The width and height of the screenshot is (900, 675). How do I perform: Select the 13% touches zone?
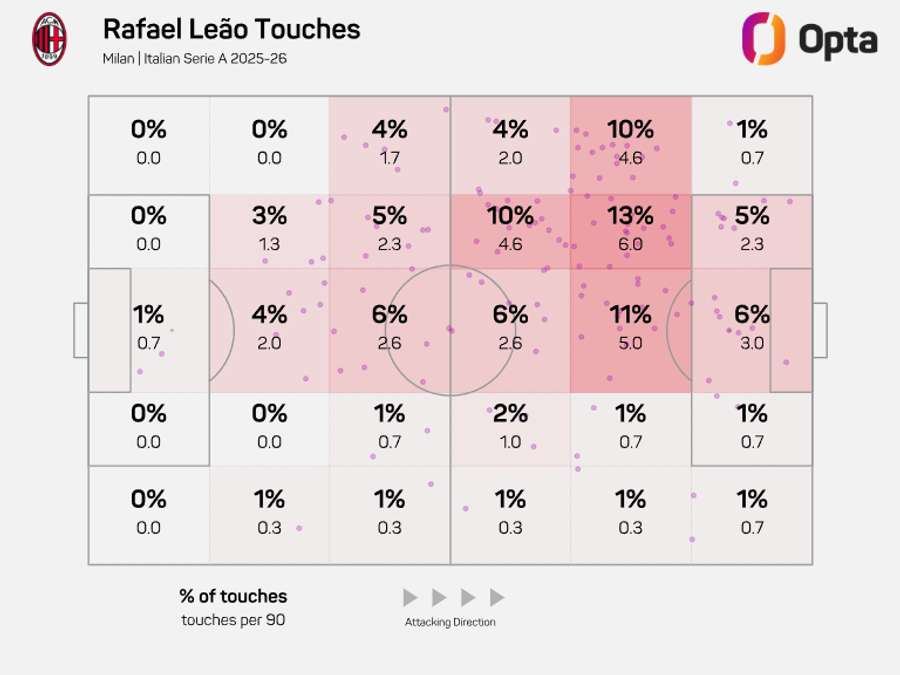pyautogui.click(x=630, y=229)
